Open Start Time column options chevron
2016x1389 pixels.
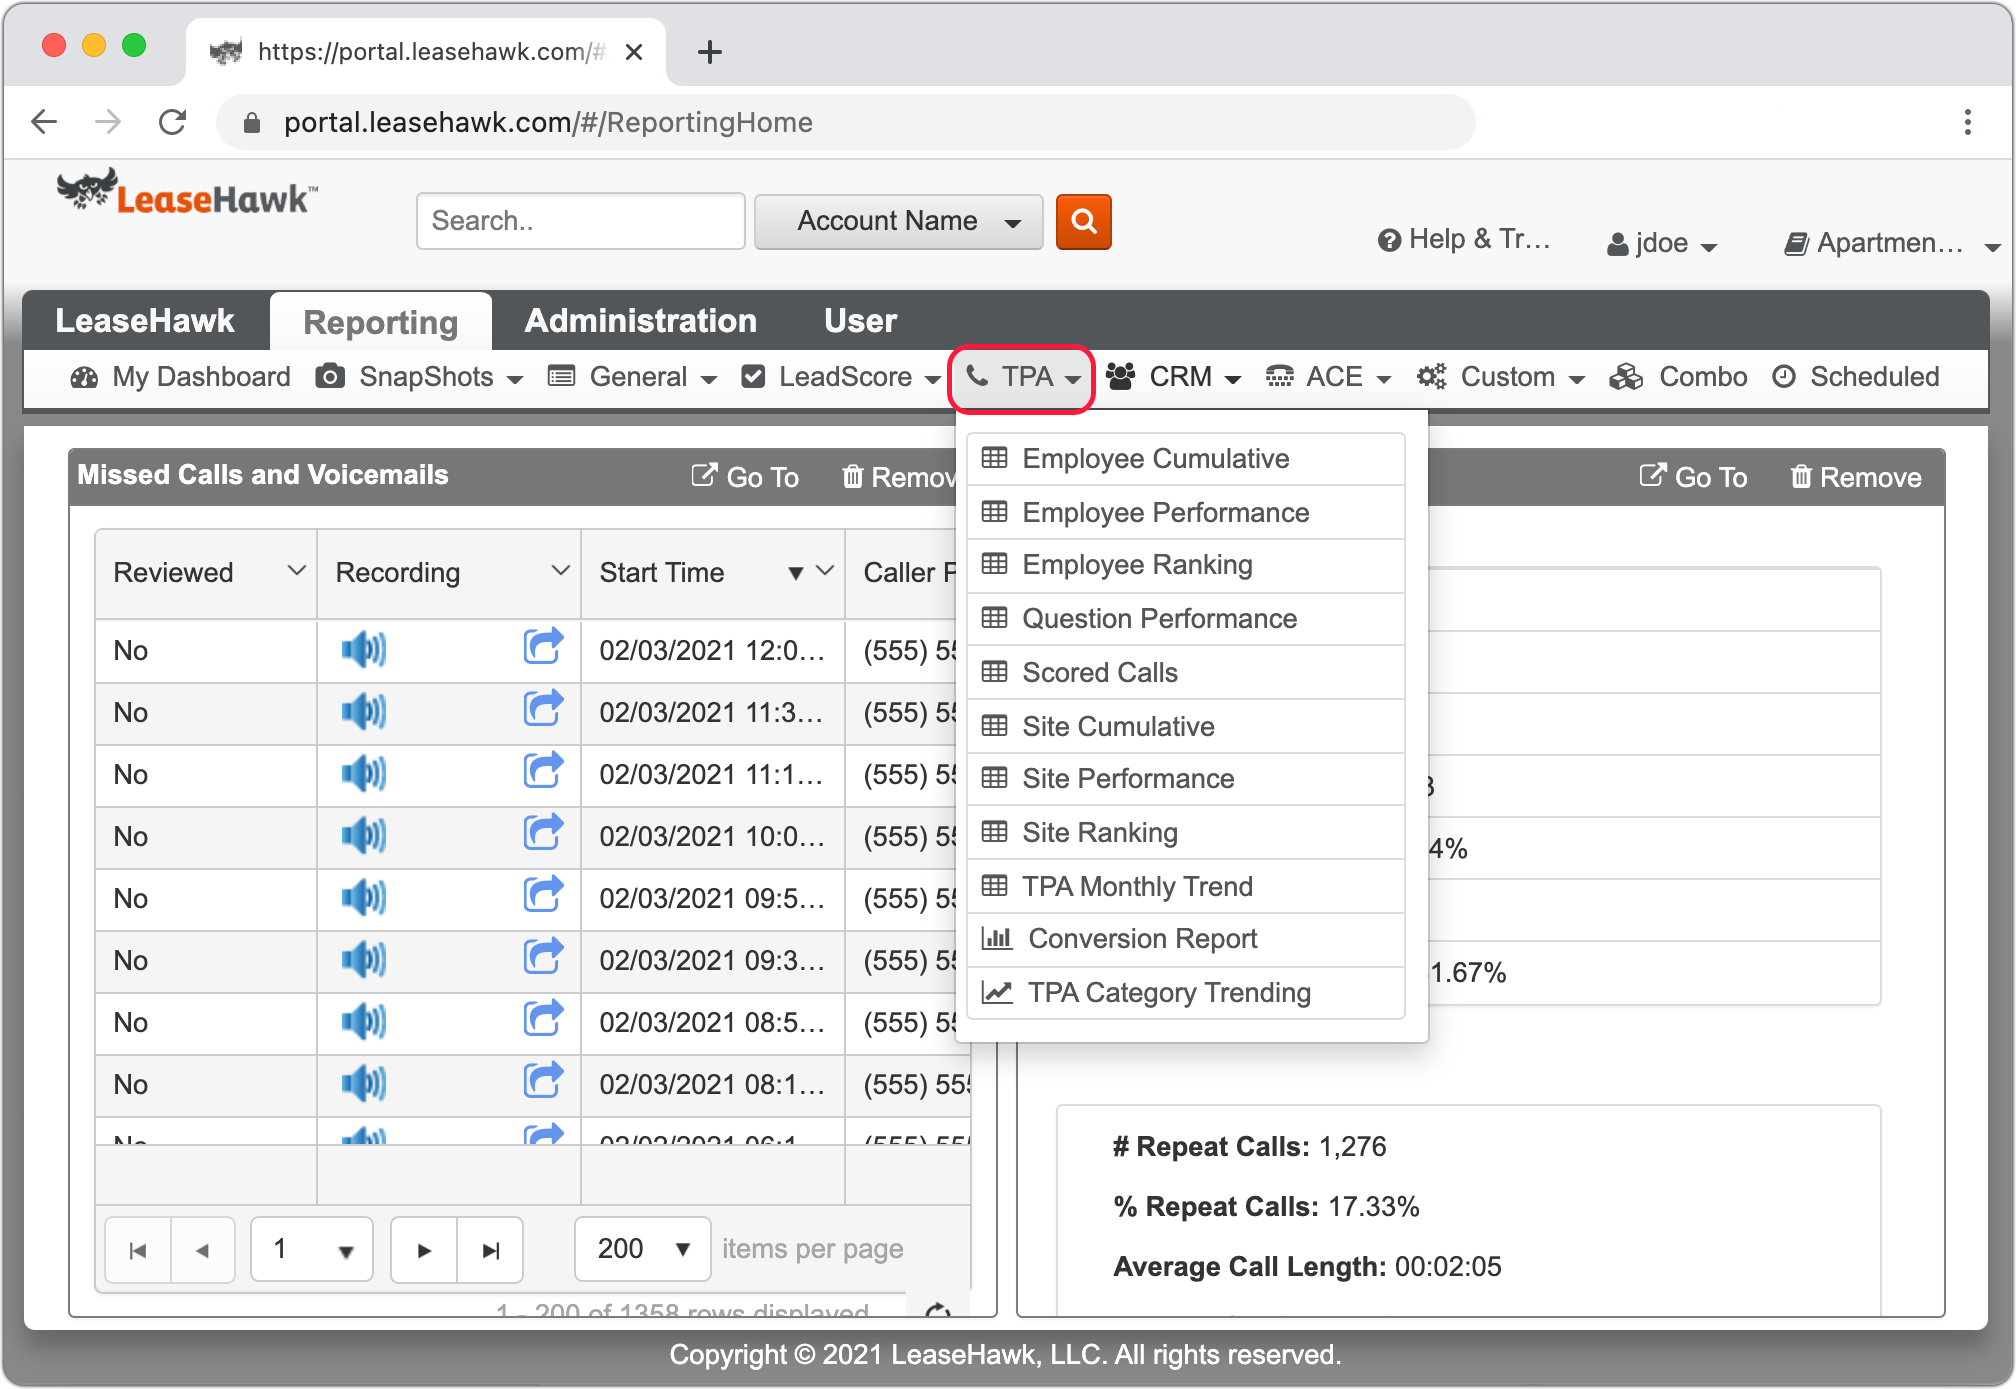click(825, 571)
